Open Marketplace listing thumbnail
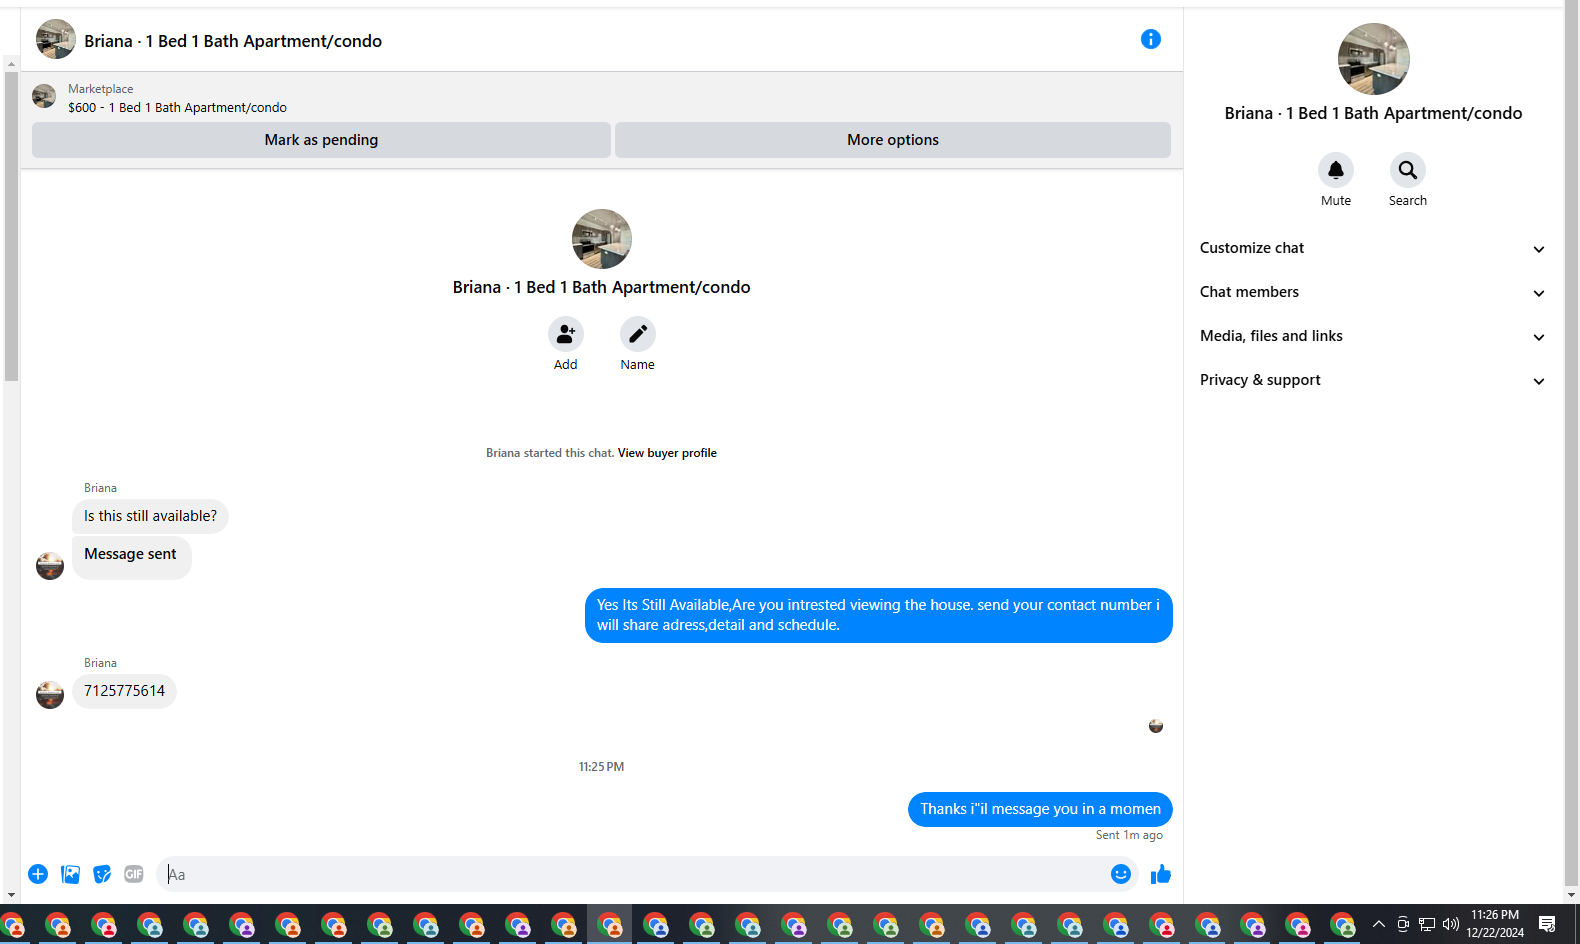The width and height of the screenshot is (1580, 944). (x=44, y=96)
